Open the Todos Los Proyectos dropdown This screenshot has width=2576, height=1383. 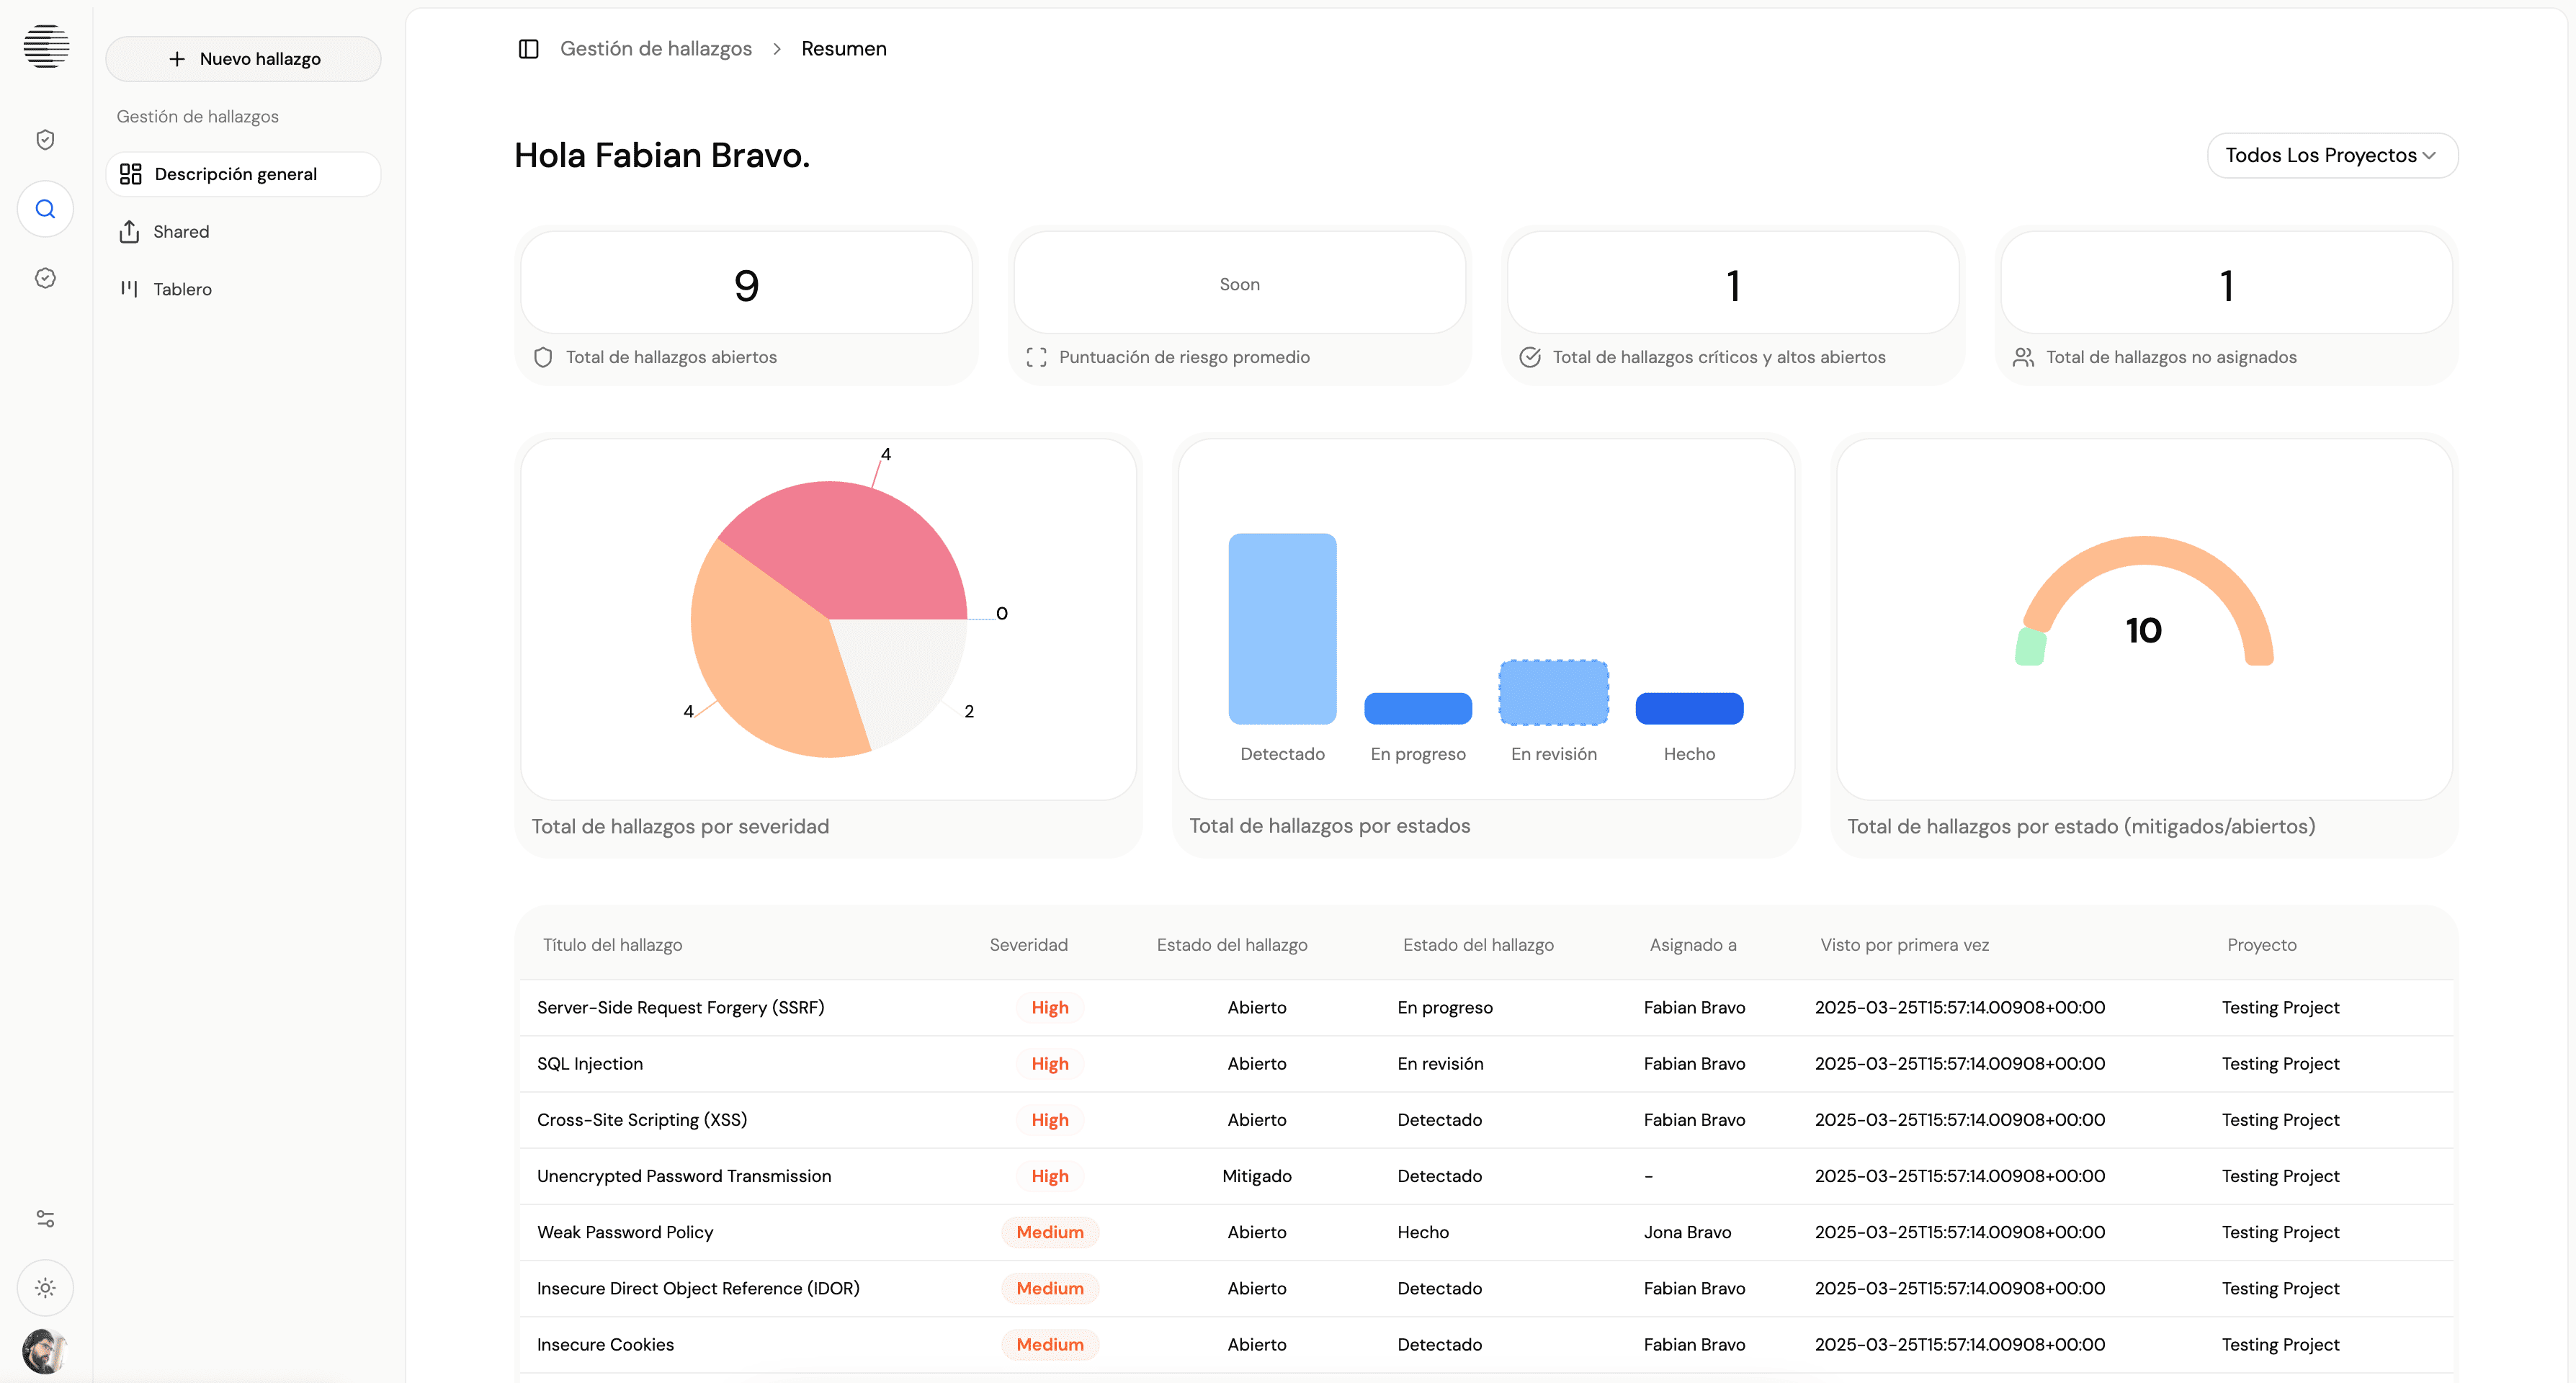[2331, 155]
